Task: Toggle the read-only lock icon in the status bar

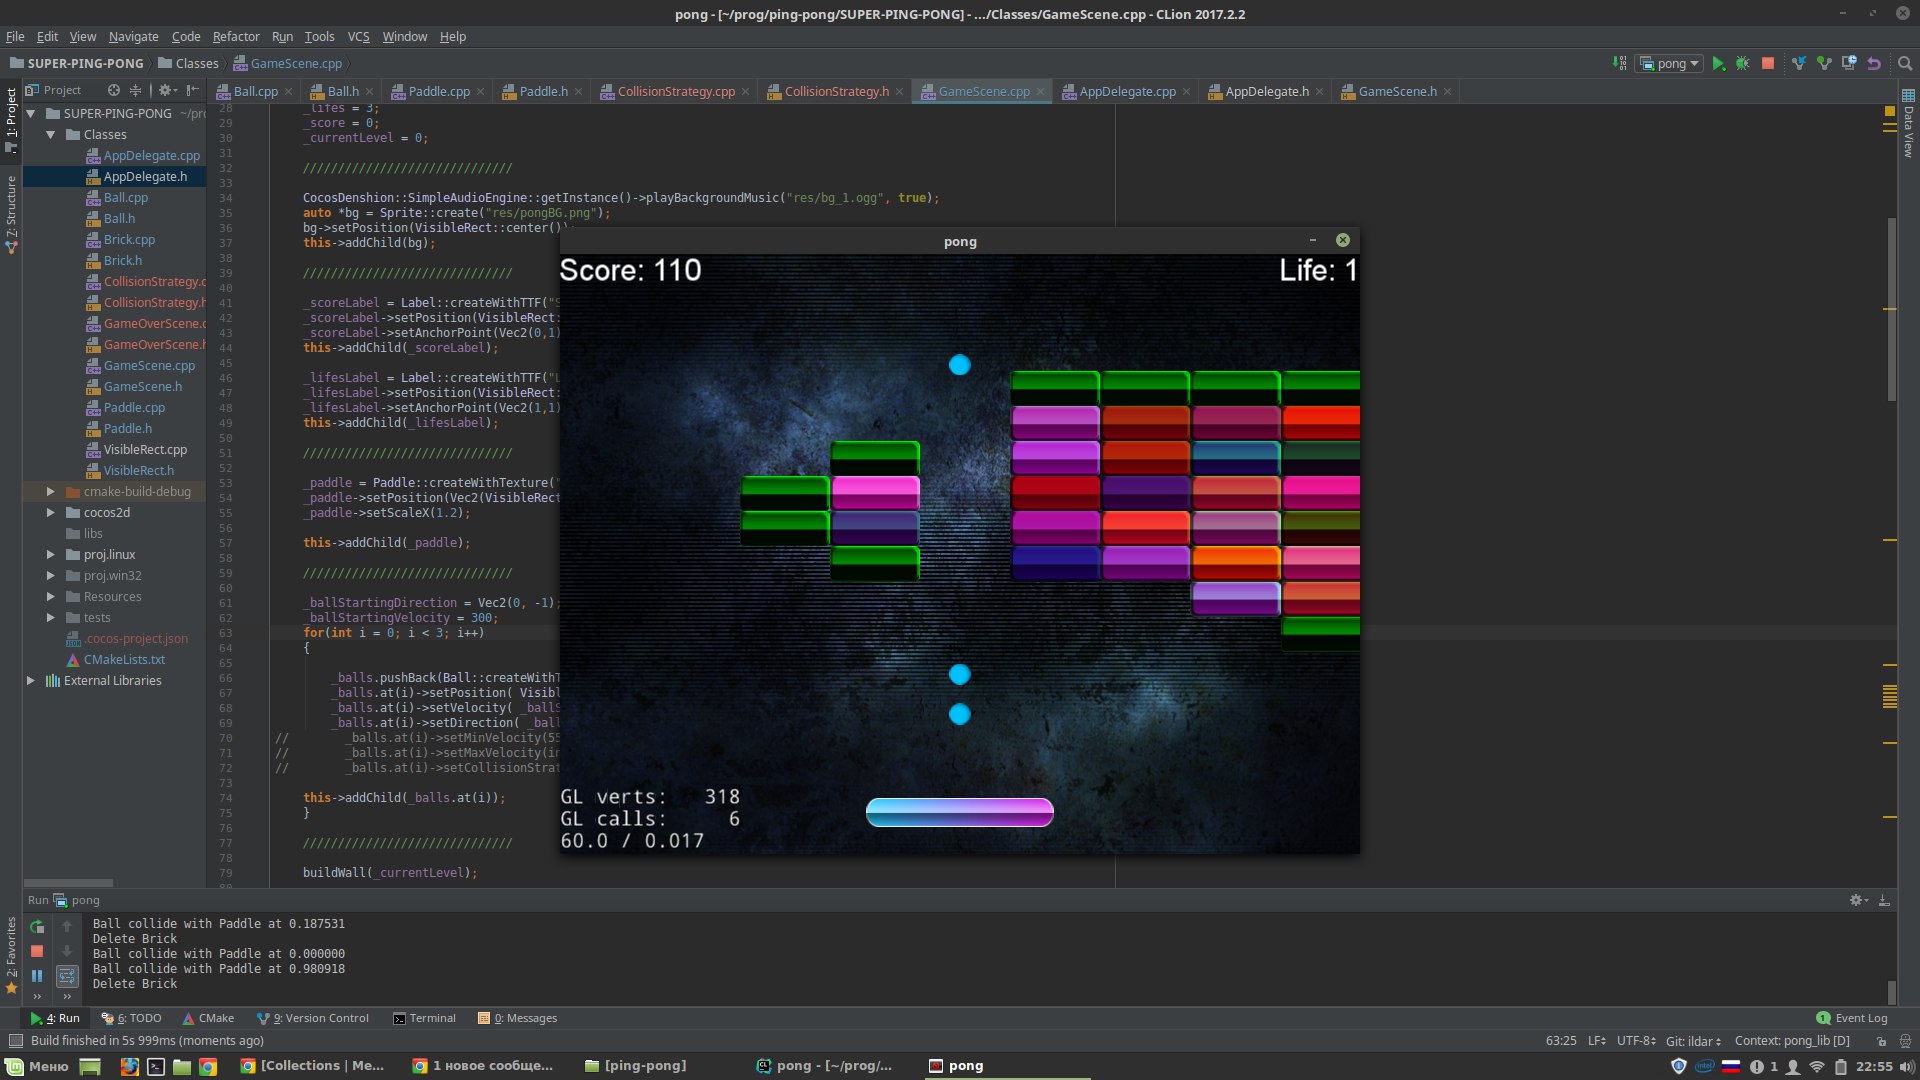Action: click(1881, 1041)
